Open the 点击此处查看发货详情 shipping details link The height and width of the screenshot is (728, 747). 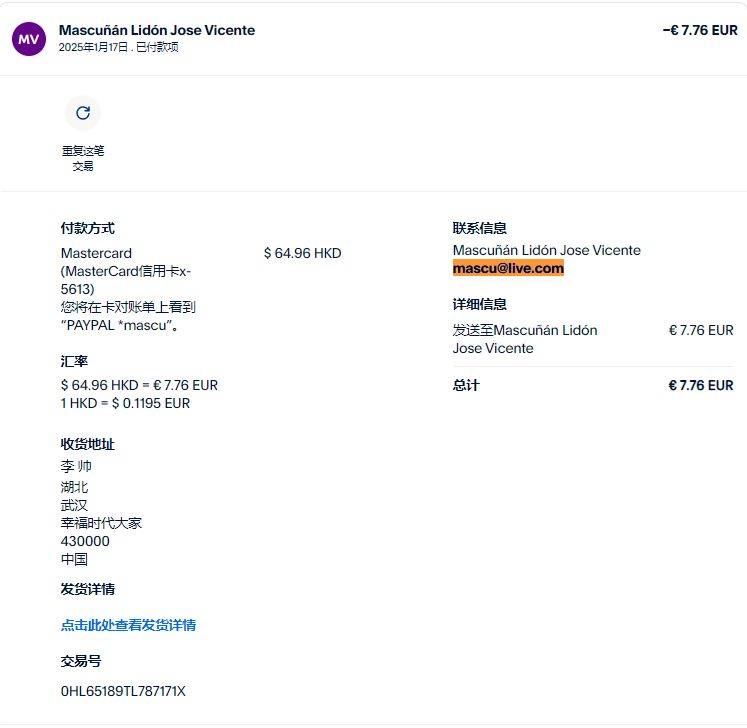[128, 625]
